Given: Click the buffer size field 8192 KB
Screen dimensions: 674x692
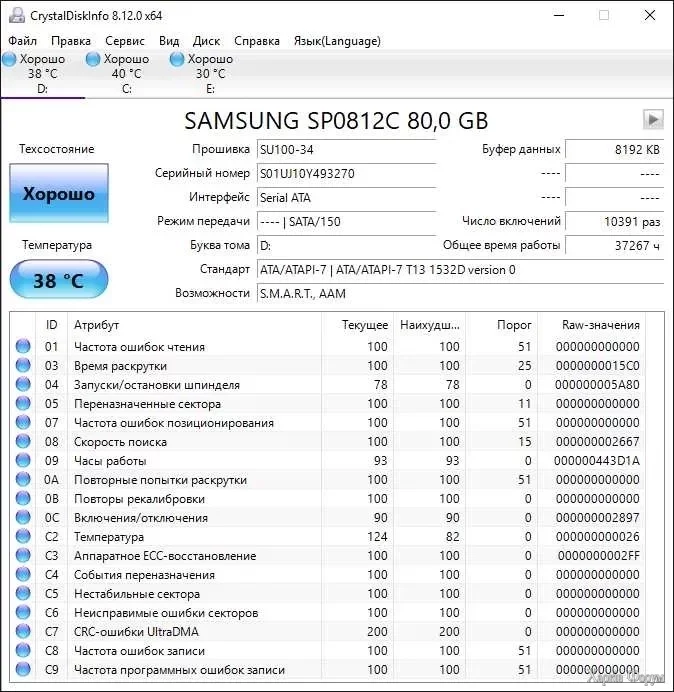Looking at the screenshot, I should point(614,150).
